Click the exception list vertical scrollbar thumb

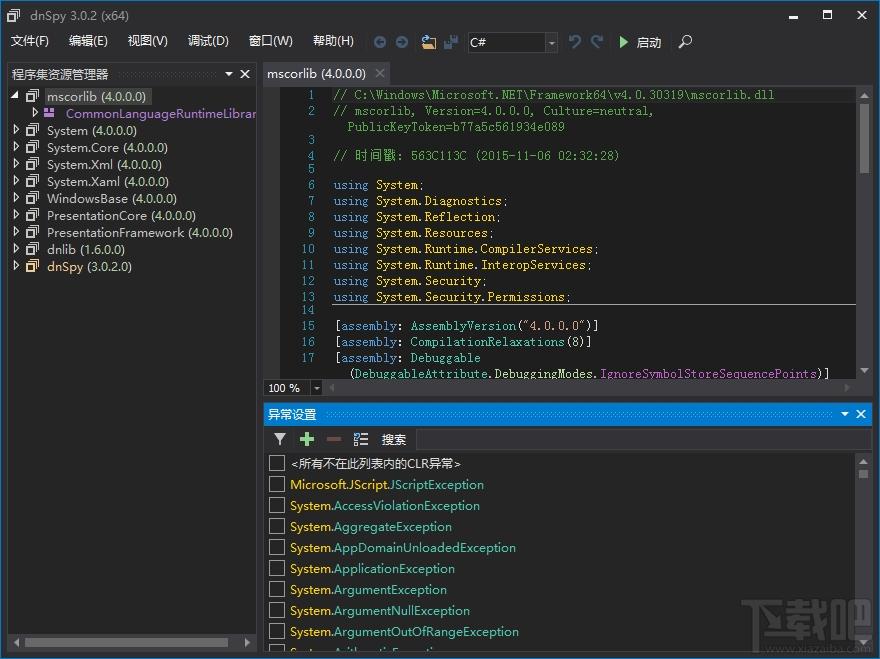[863, 474]
